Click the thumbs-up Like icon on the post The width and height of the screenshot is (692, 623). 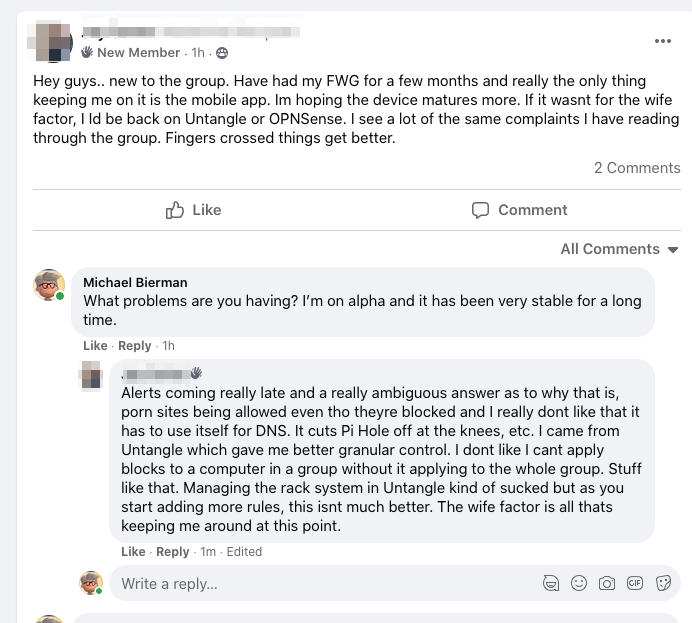176,210
